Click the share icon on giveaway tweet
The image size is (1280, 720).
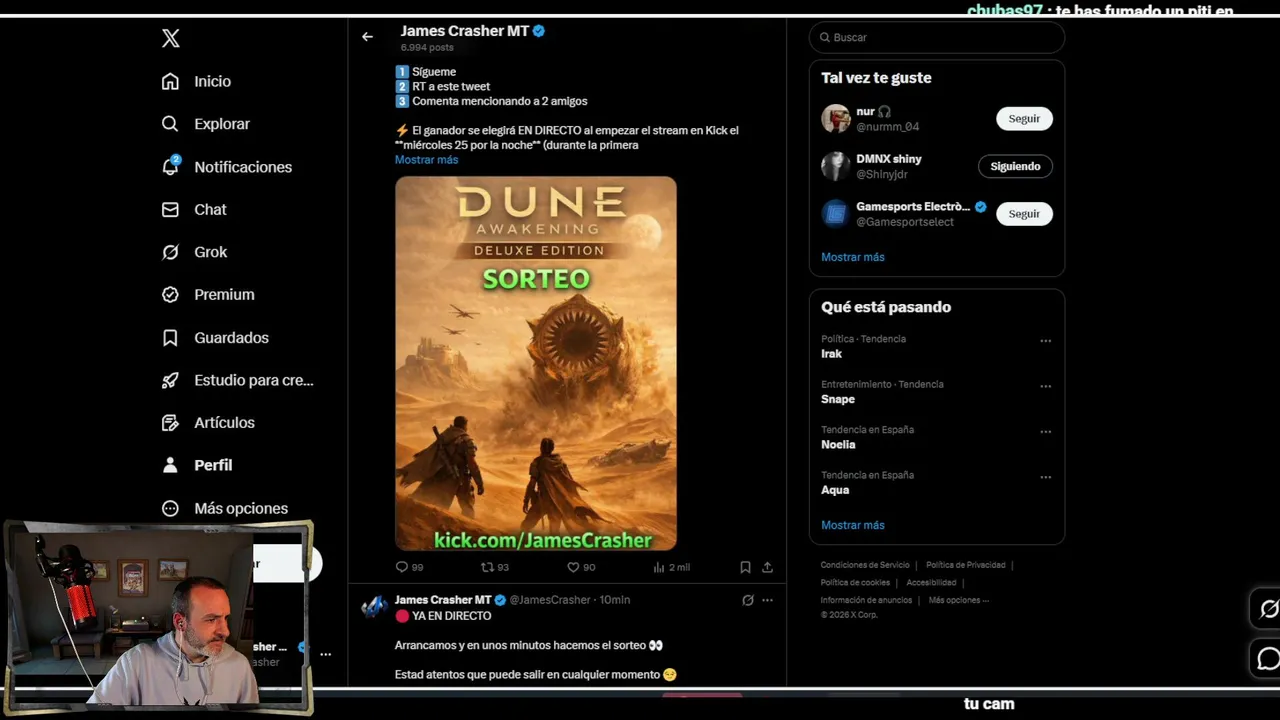pos(767,567)
